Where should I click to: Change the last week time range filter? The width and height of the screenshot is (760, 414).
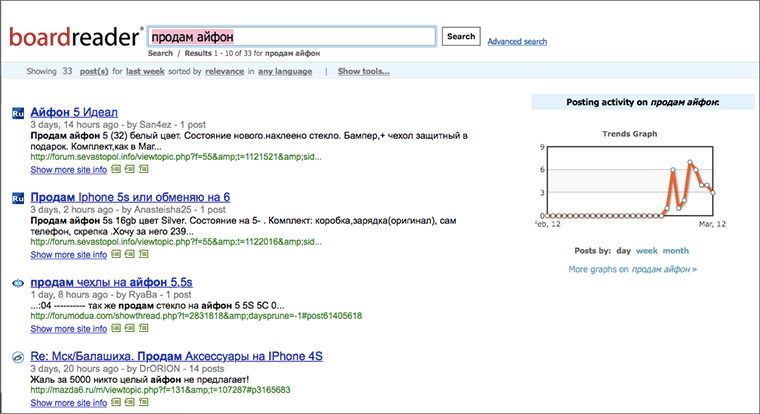(x=145, y=71)
